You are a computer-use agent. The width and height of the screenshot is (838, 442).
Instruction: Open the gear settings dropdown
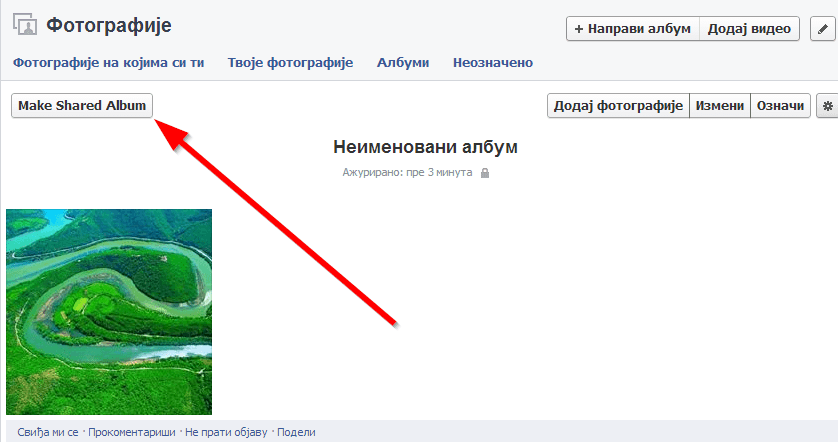(826, 106)
